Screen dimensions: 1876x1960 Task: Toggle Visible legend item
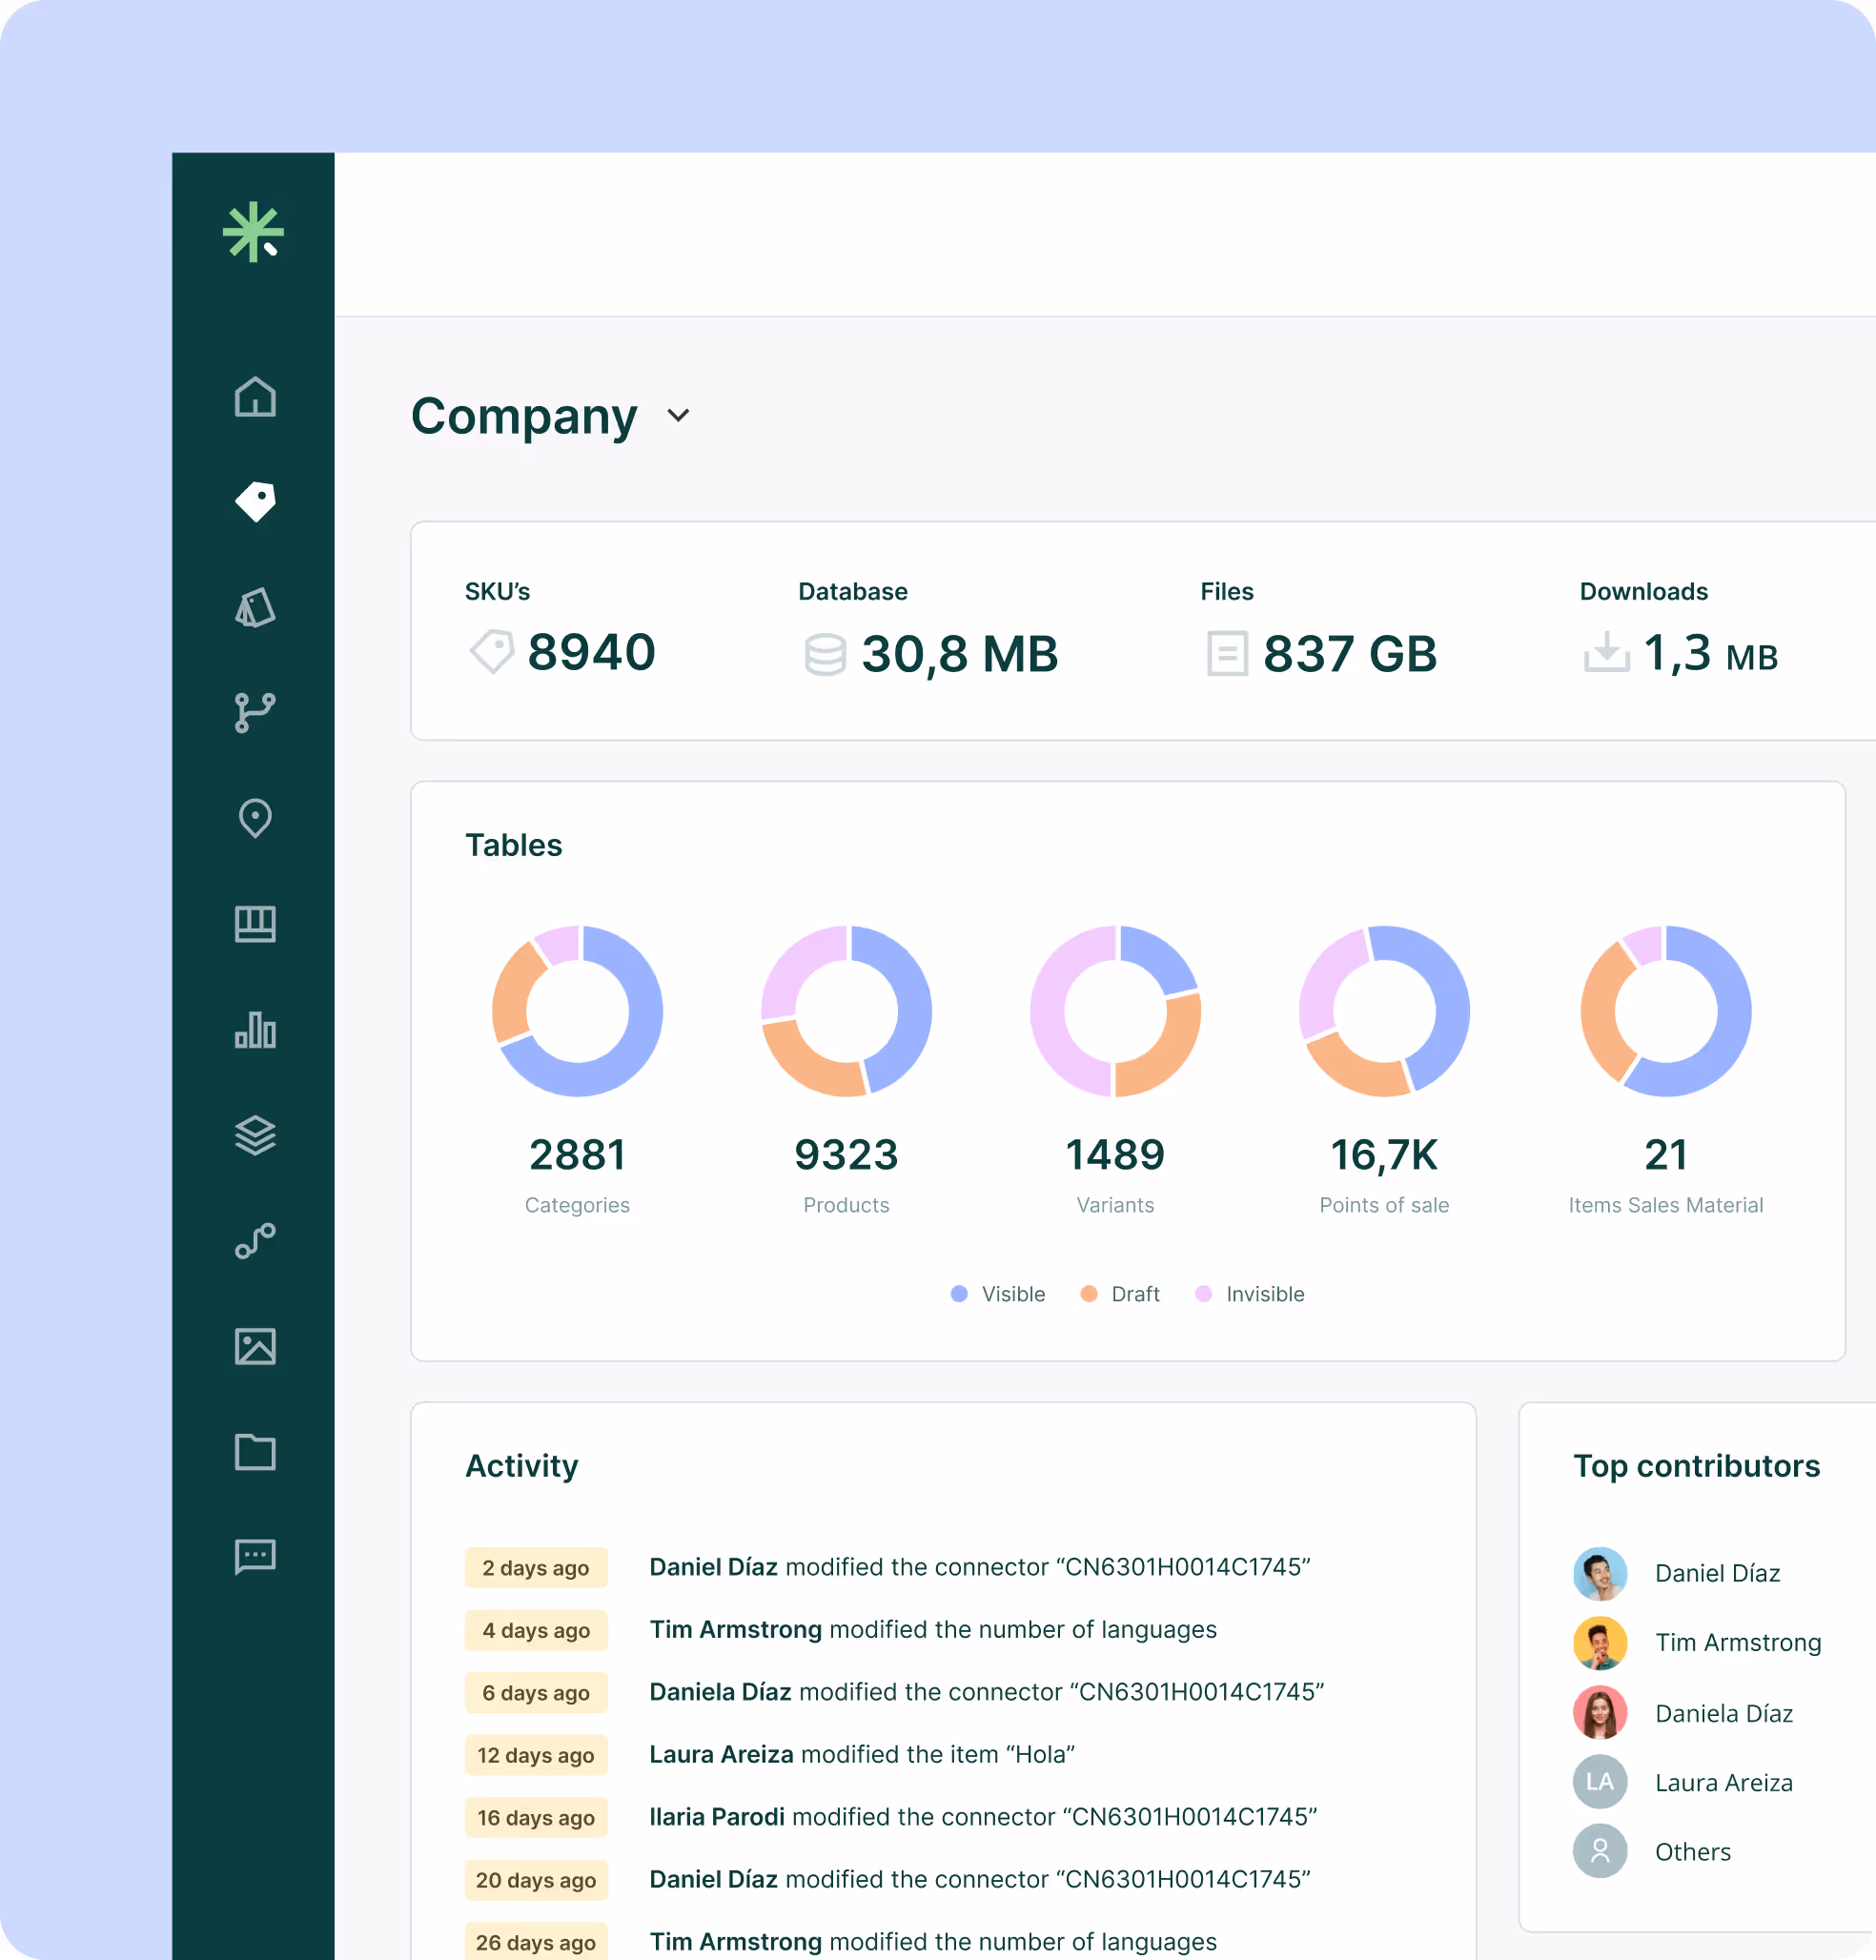click(x=998, y=1294)
